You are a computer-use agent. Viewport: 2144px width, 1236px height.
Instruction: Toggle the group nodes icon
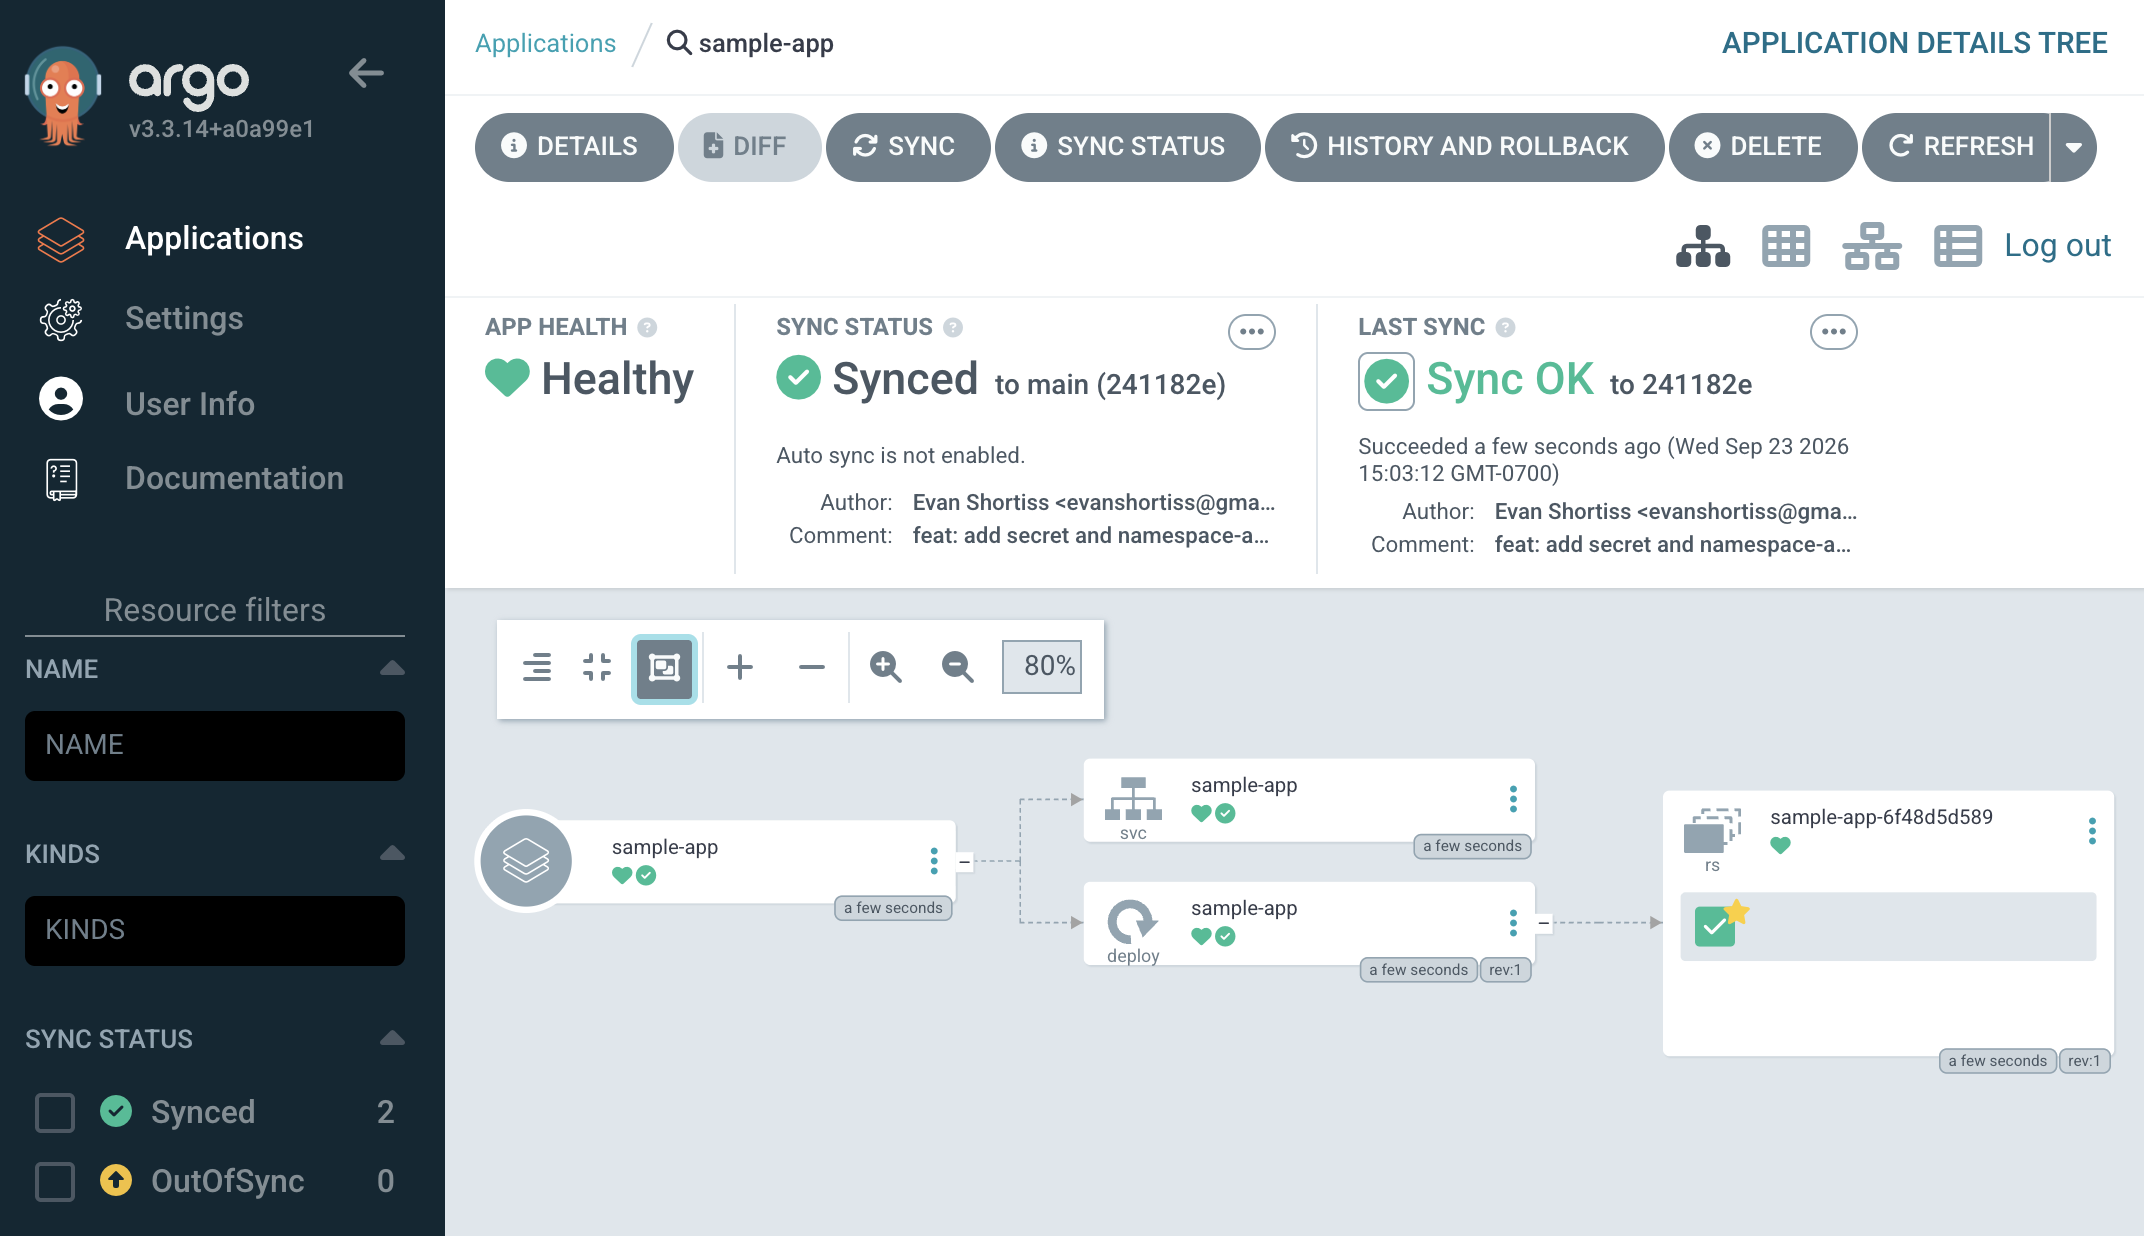click(x=664, y=667)
